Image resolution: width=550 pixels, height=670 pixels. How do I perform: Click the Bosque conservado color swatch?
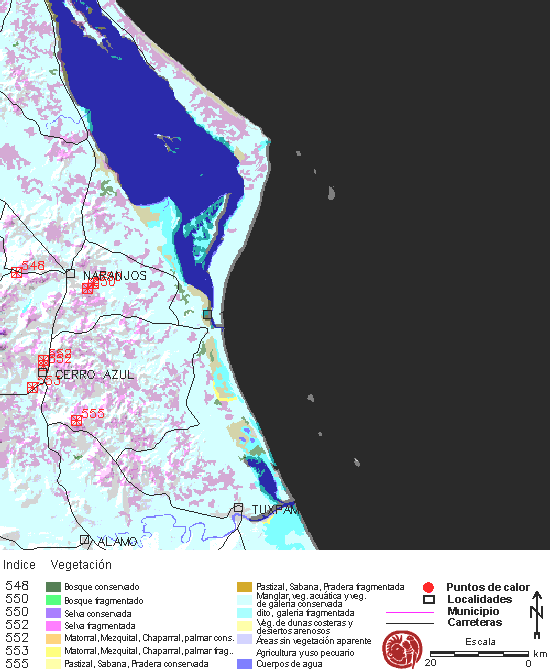[x=53, y=587]
